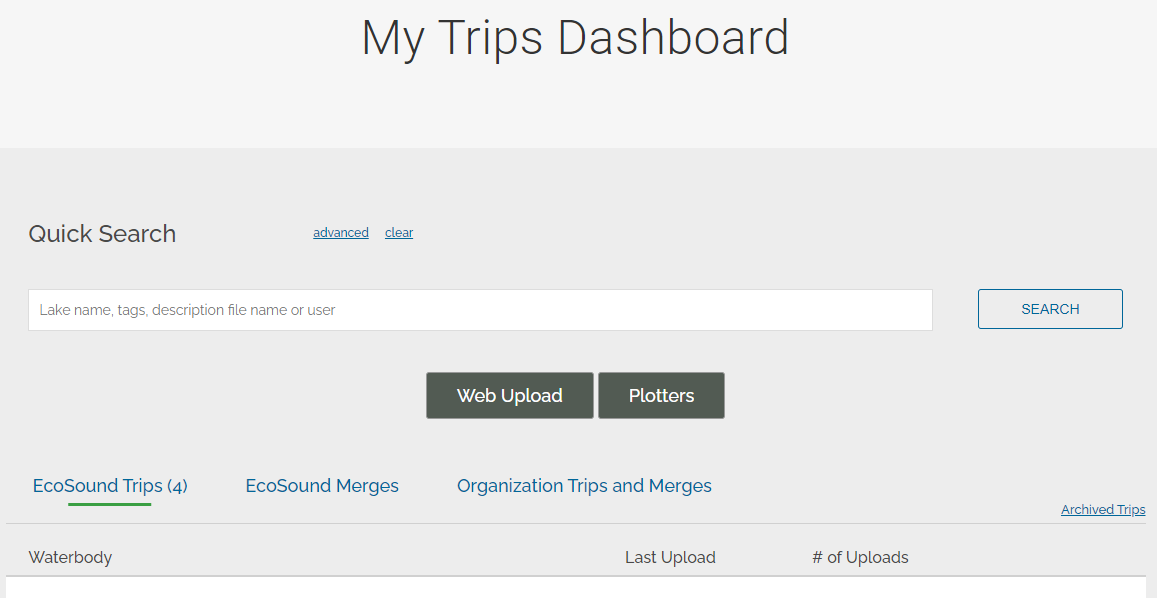1157x598 pixels.
Task: Click the SEARCH button
Action: point(1050,309)
